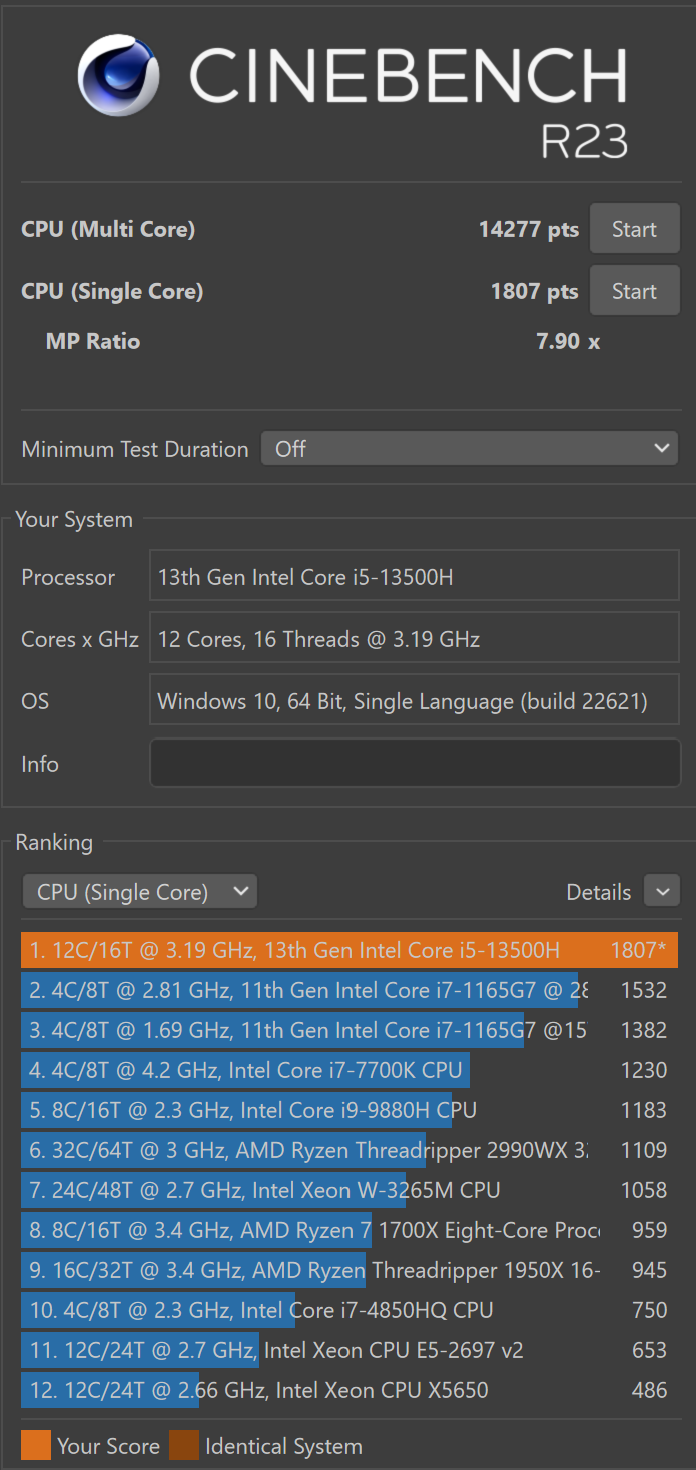Click the Details label in Ranking
Image resolution: width=696 pixels, height=1470 pixels.
[x=599, y=892]
